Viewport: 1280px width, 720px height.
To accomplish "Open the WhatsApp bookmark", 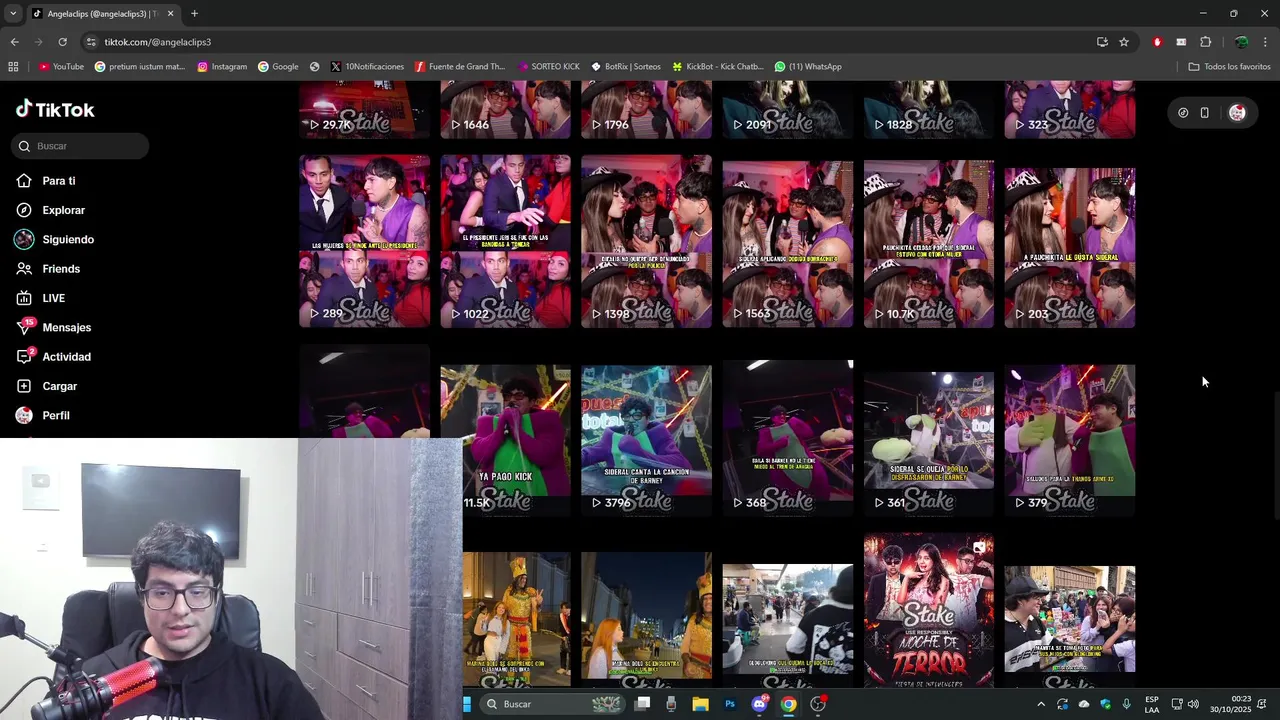I will (x=808, y=67).
